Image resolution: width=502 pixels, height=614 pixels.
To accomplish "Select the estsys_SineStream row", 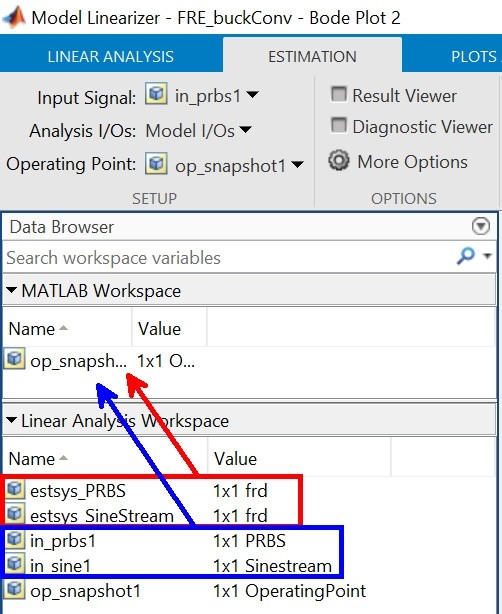I will click(x=152, y=515).
